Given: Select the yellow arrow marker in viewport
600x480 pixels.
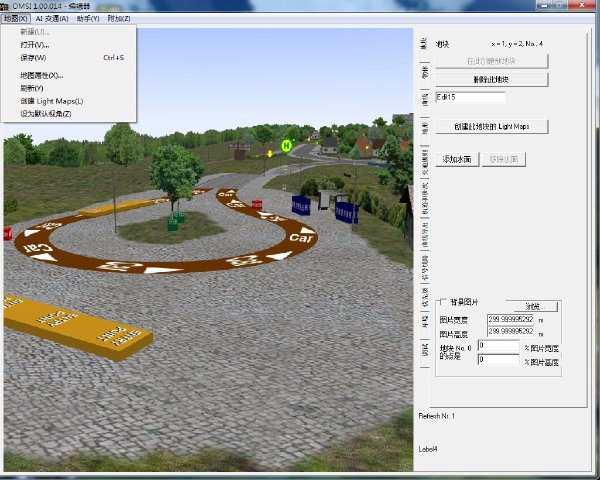Looking at the screenshot, I should (x=270, y=154).
